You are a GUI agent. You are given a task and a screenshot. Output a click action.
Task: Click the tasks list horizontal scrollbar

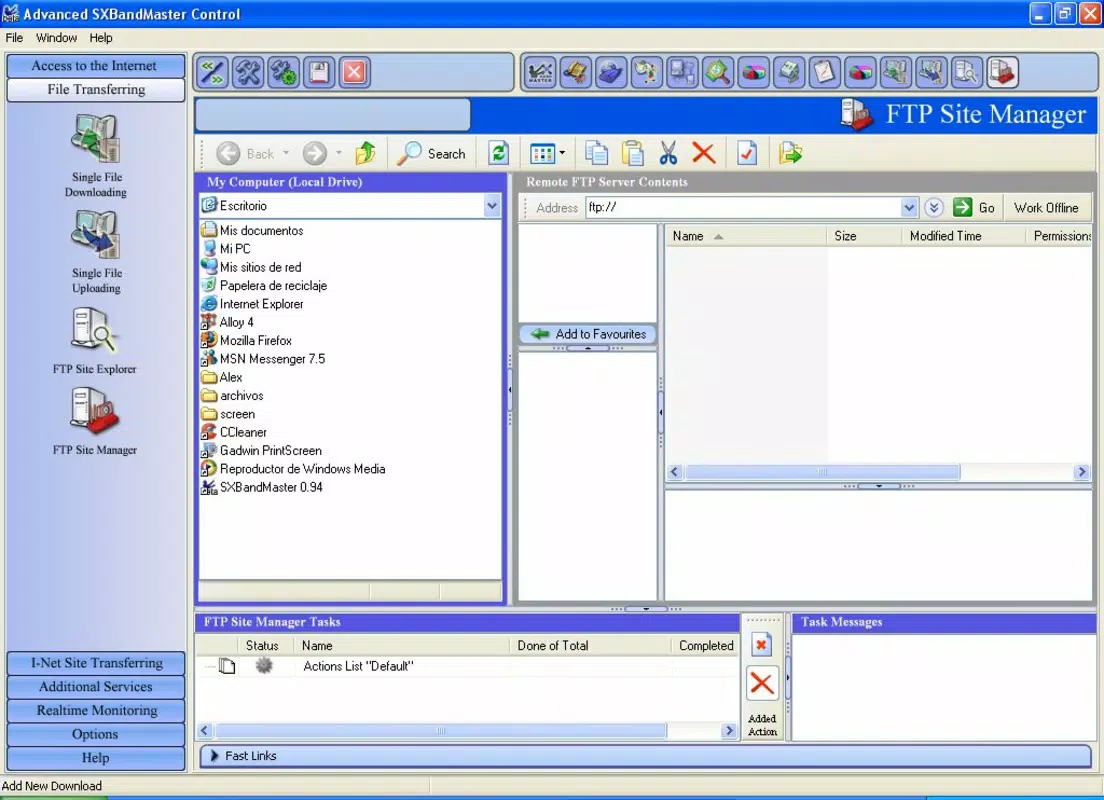click(441, 730)
